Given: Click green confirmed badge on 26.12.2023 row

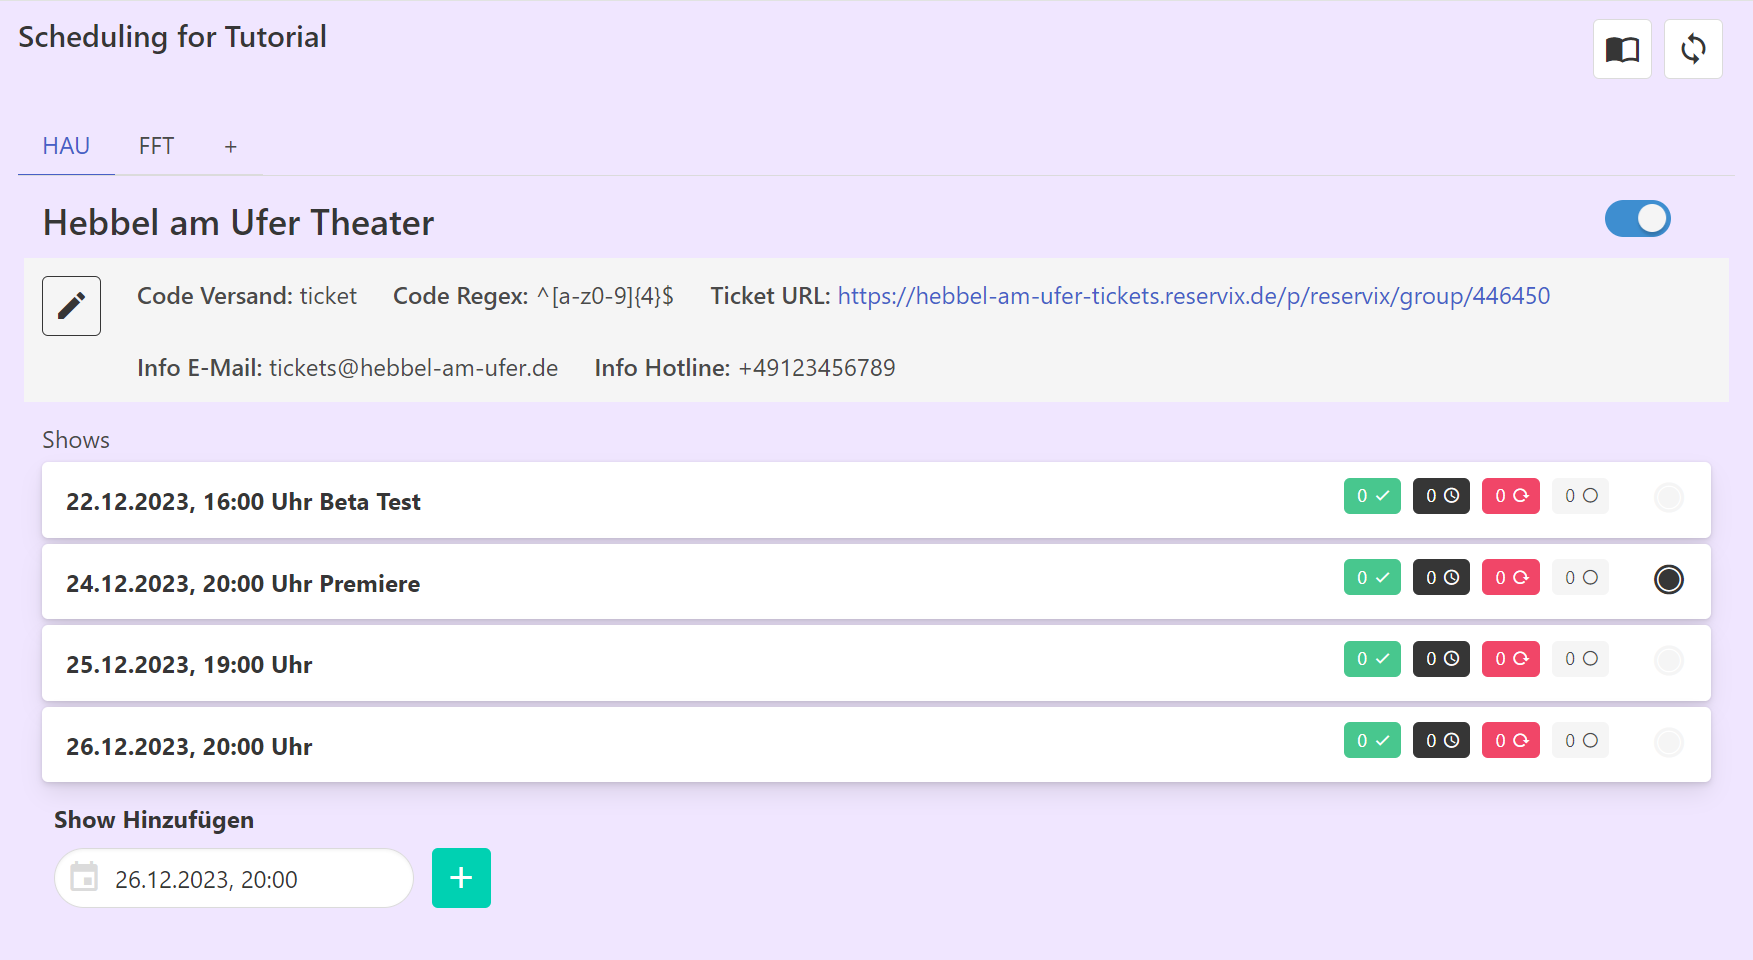Looking at the screenshot, I should (x=1372, y=741).
